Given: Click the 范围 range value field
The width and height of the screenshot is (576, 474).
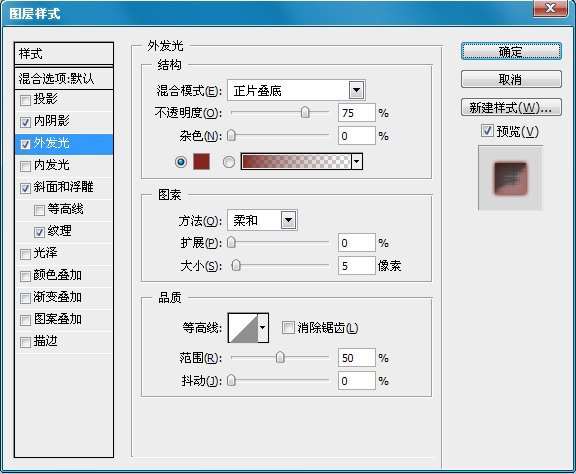Looking at the screenshot, I should (357, 358).
